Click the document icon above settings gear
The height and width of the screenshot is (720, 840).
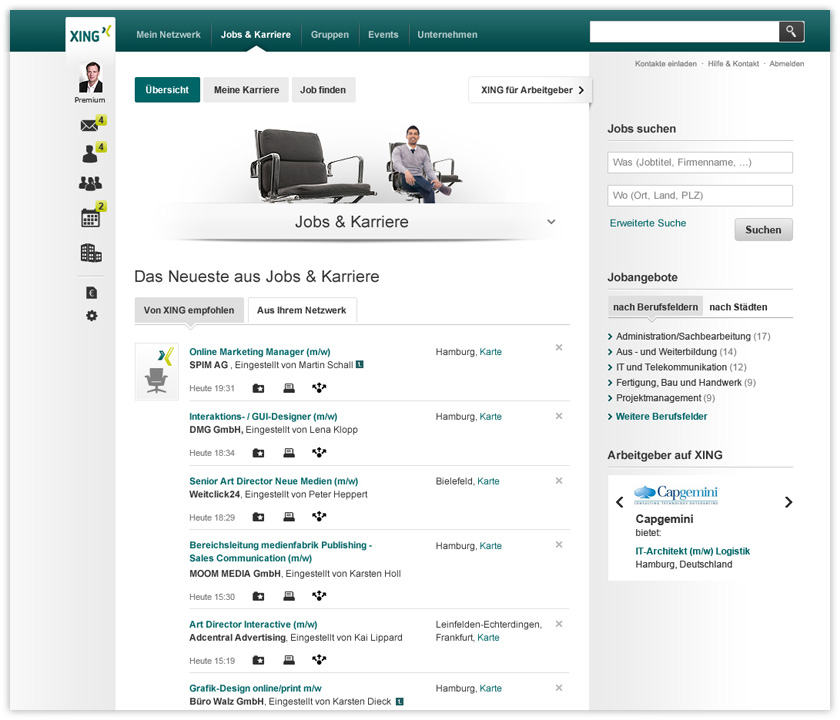[x=92, y=292]
